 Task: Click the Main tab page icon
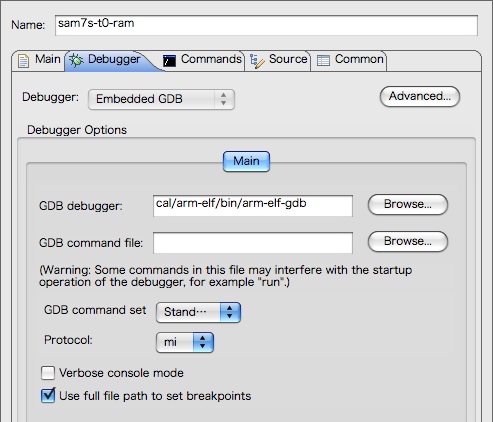tap(23, 61)
